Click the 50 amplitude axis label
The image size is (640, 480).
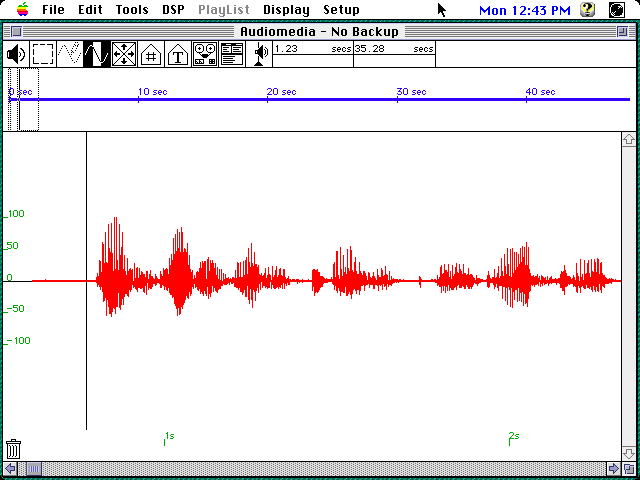coord(12,246)
